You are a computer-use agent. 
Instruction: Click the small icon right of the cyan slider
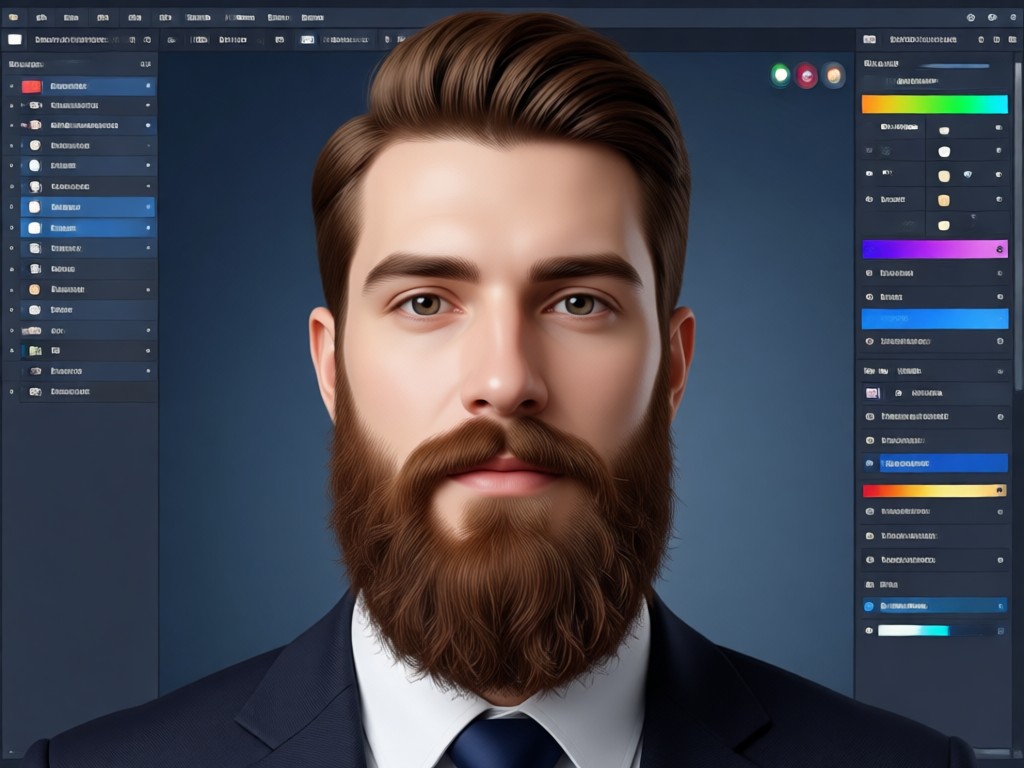[1000, 631]
